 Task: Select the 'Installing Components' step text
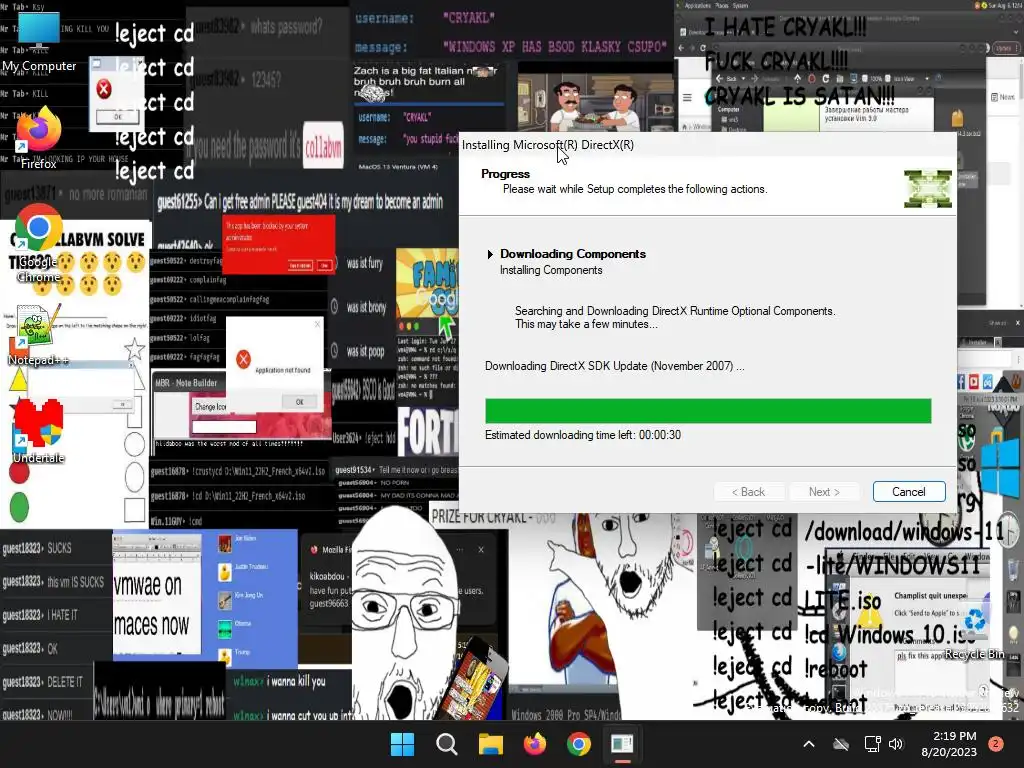[551, 270]
